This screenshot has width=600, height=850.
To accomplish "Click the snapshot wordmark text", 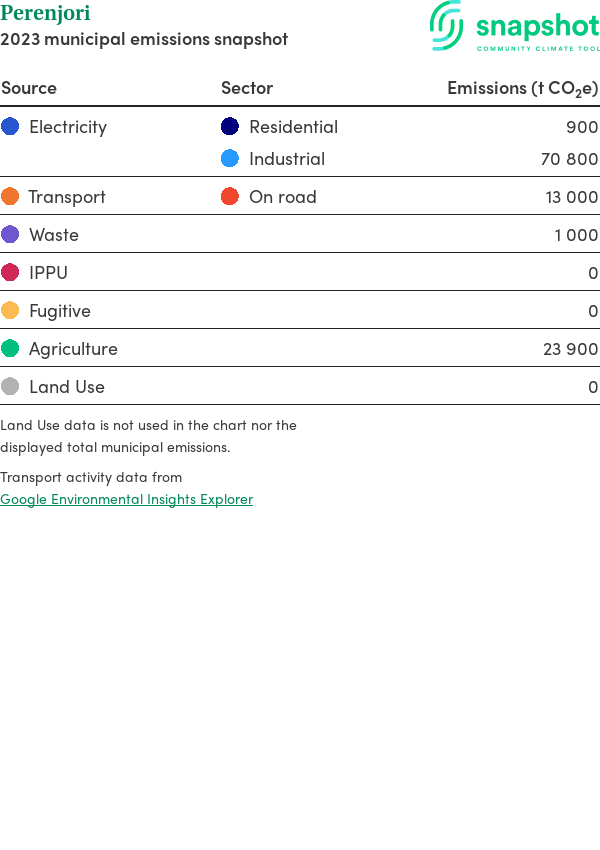I will click(537, 25).
